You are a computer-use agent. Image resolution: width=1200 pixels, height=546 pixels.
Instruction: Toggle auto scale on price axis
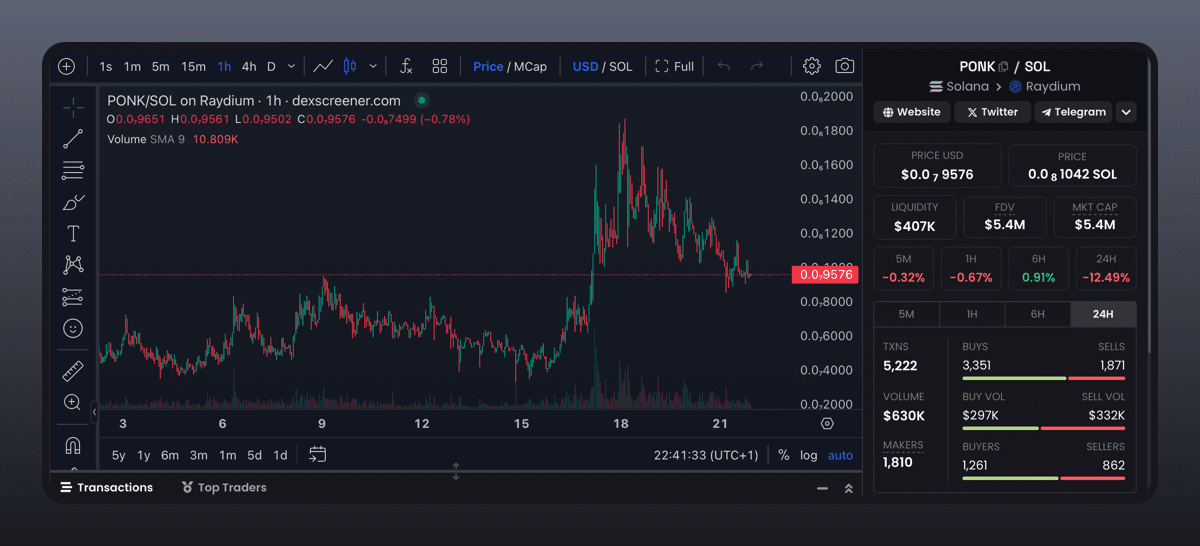[x=840, y=455]
